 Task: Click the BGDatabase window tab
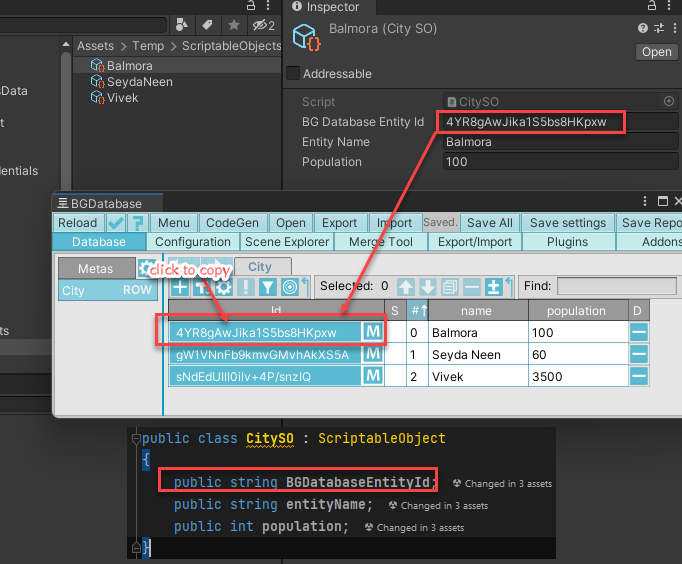pyautogui.click(x=107, y=204)
